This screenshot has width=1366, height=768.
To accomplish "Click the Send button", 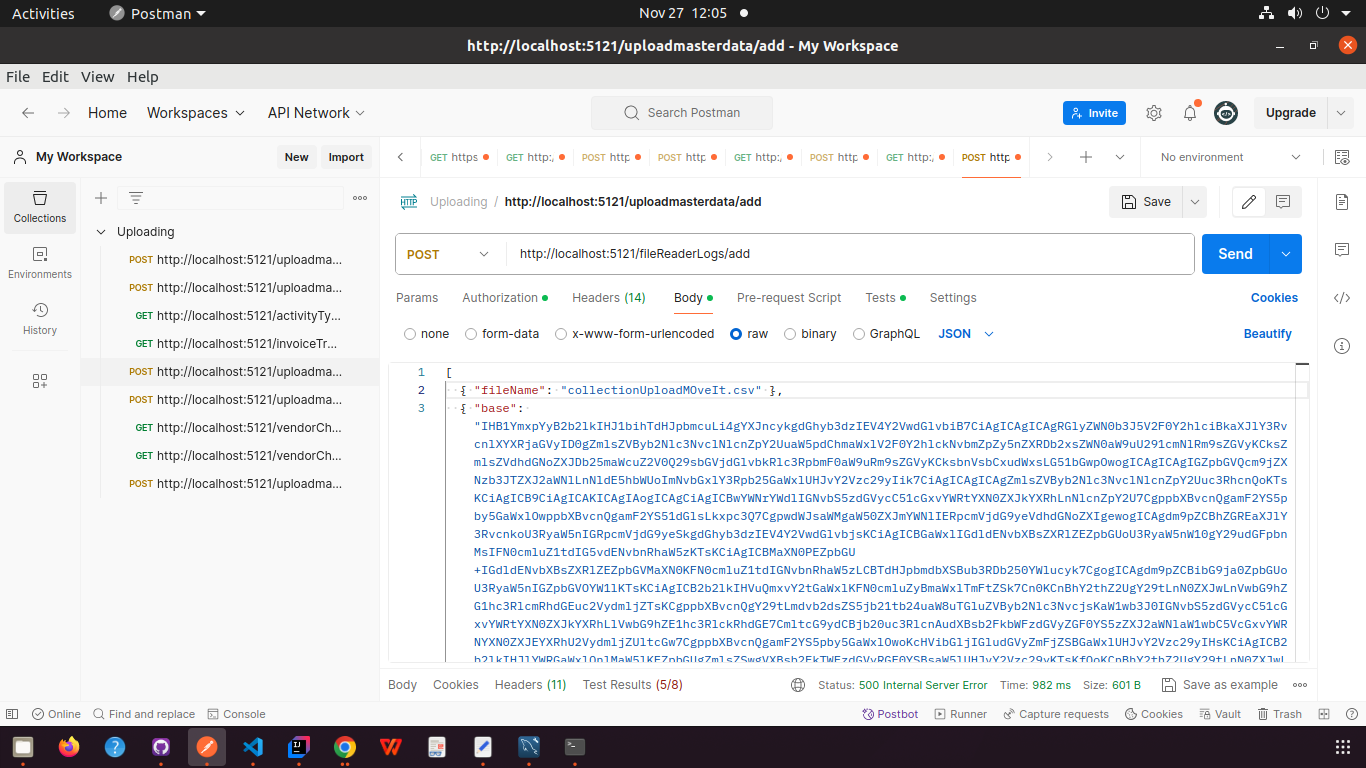I will [x=1235, y=254].
